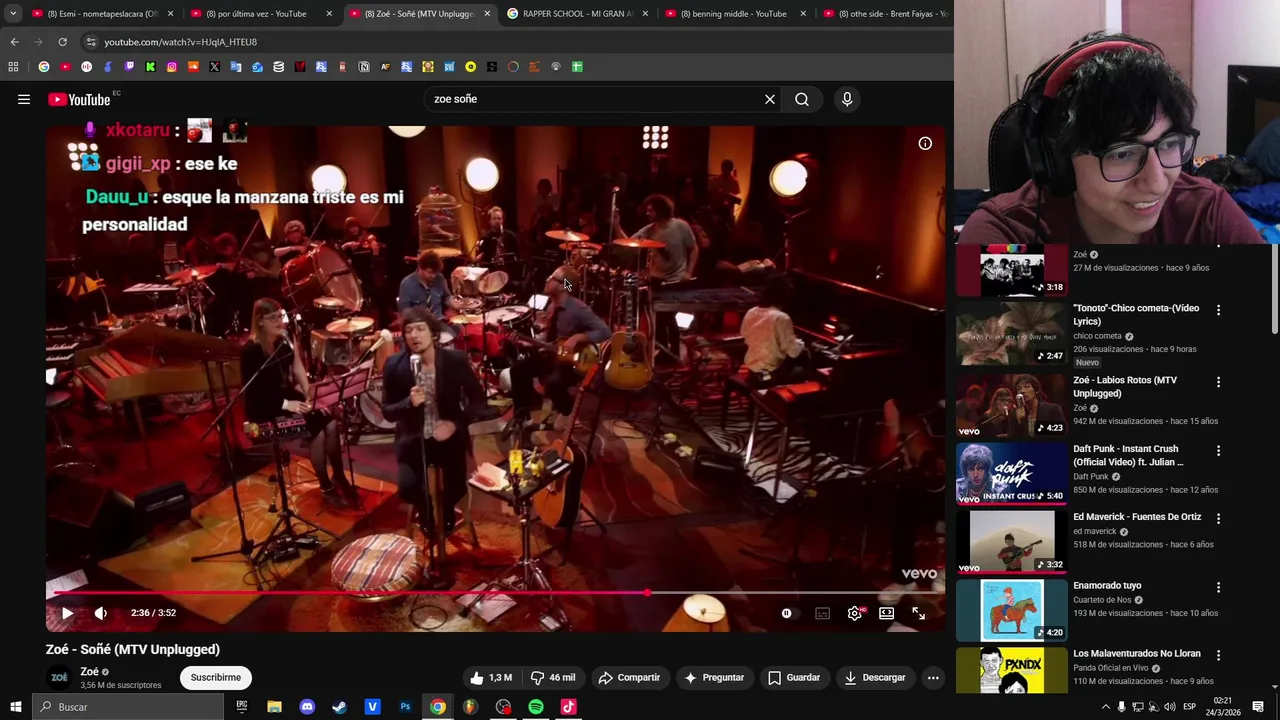The width and height of the screenshot is (1280, 720).
Task: Open the player settings gear
Action: [x=854, y=613]
